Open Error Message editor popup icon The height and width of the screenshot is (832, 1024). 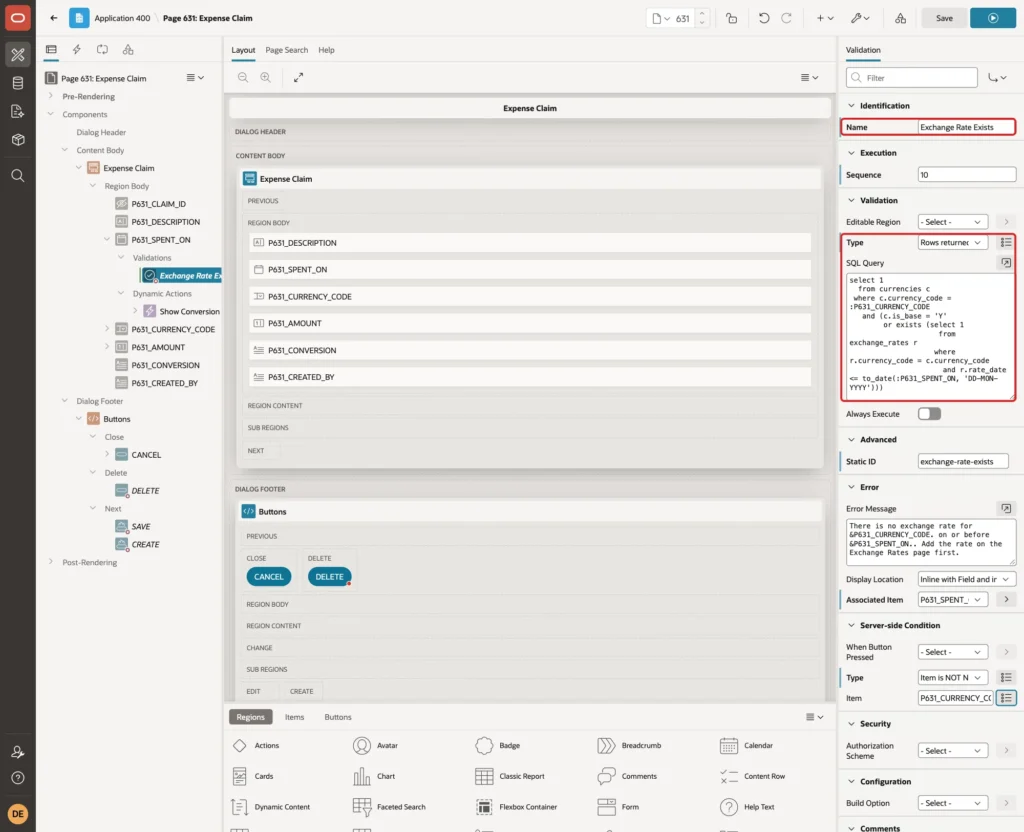click(1006, 508)
